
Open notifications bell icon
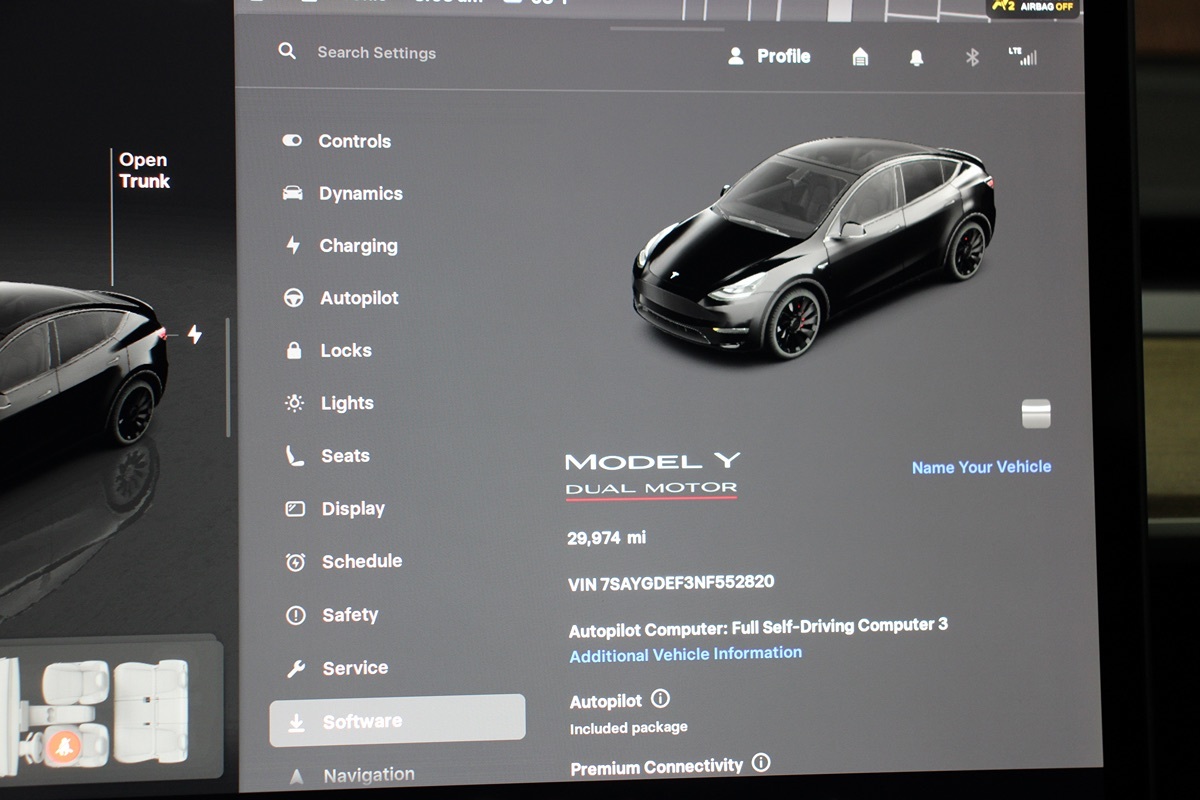[x=916, y=57]
